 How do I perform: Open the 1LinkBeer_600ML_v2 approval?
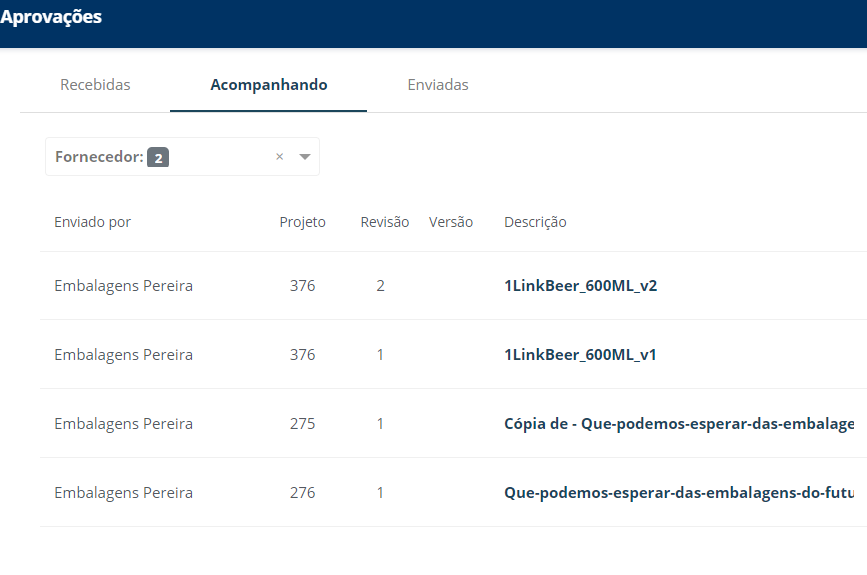(581, 286)
